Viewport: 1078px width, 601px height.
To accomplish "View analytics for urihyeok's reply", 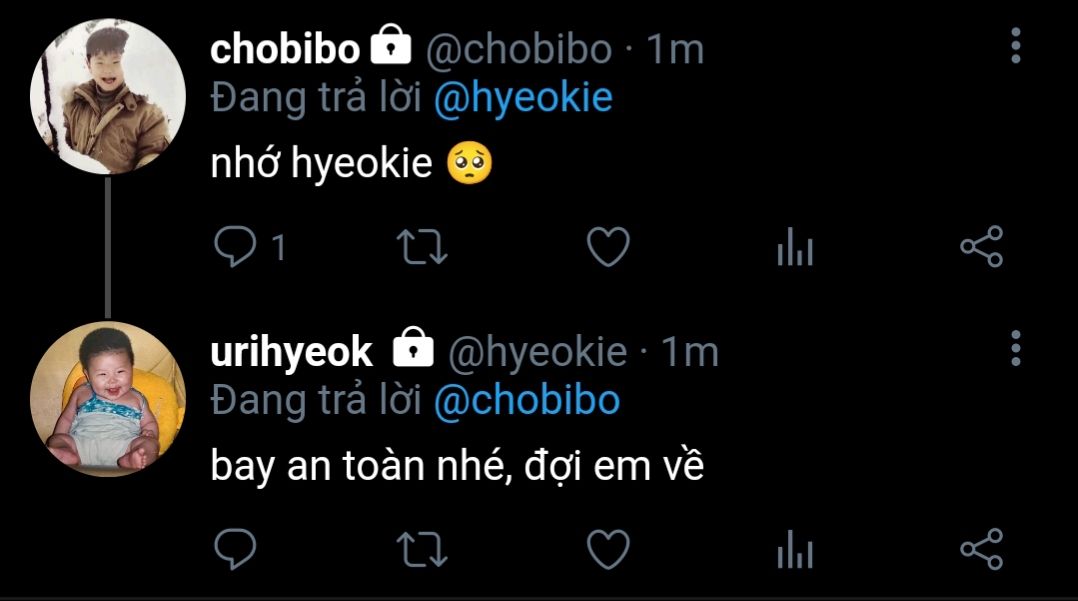I will (x=795, y=549).
